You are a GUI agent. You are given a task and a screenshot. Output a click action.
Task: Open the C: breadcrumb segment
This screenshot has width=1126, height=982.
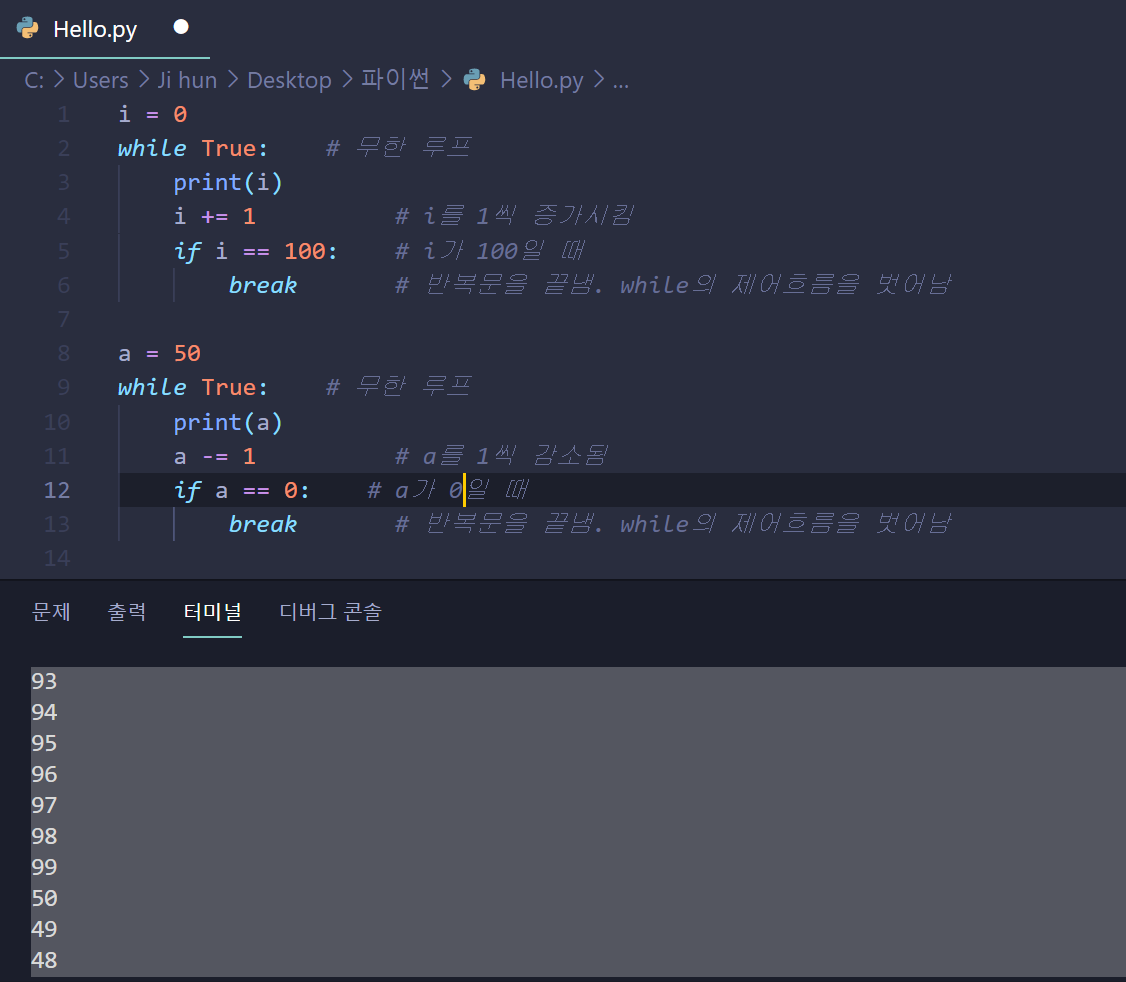34,80
